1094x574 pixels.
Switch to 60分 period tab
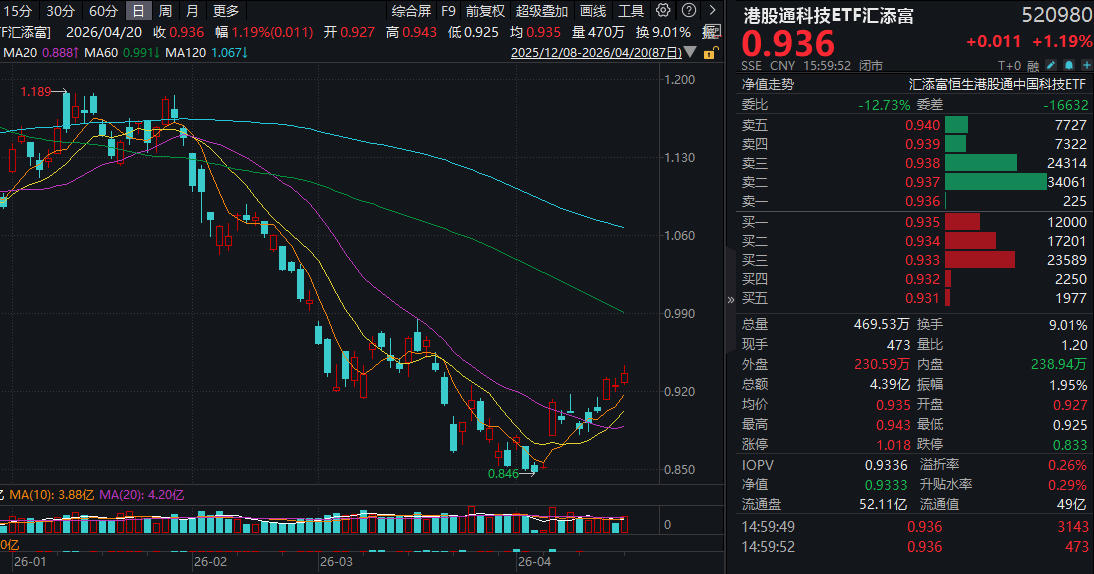pos(103,11)
